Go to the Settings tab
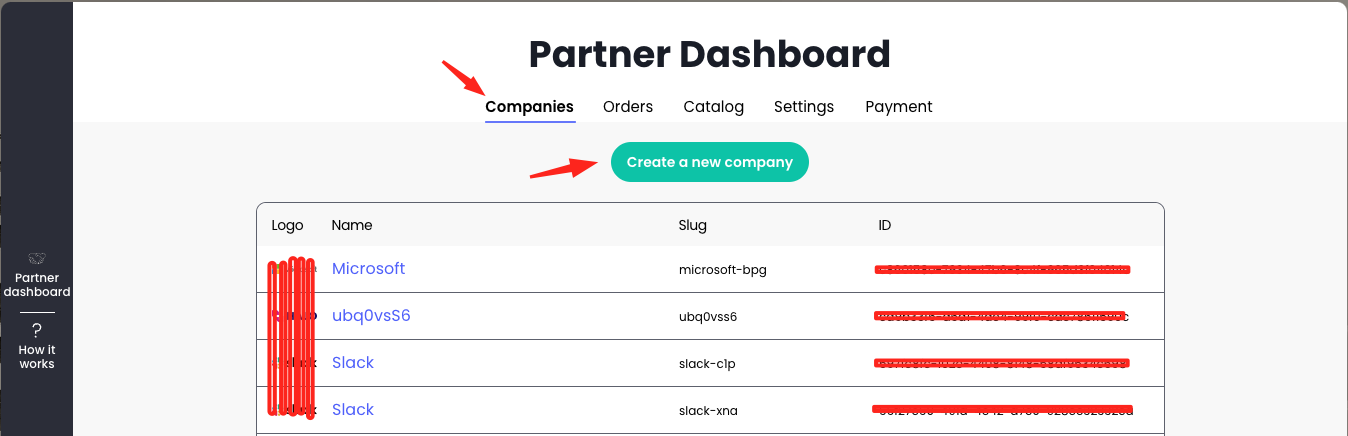The height and width of the screenshot is (436, 1348). (x=804, y=106)
